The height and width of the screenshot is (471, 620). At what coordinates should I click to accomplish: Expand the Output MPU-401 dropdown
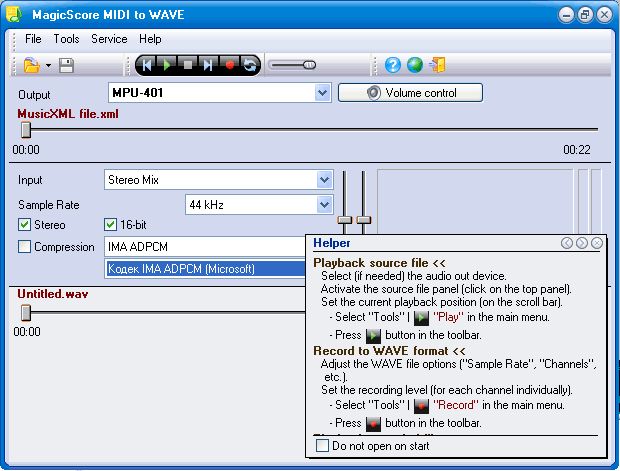coord(322,93)
